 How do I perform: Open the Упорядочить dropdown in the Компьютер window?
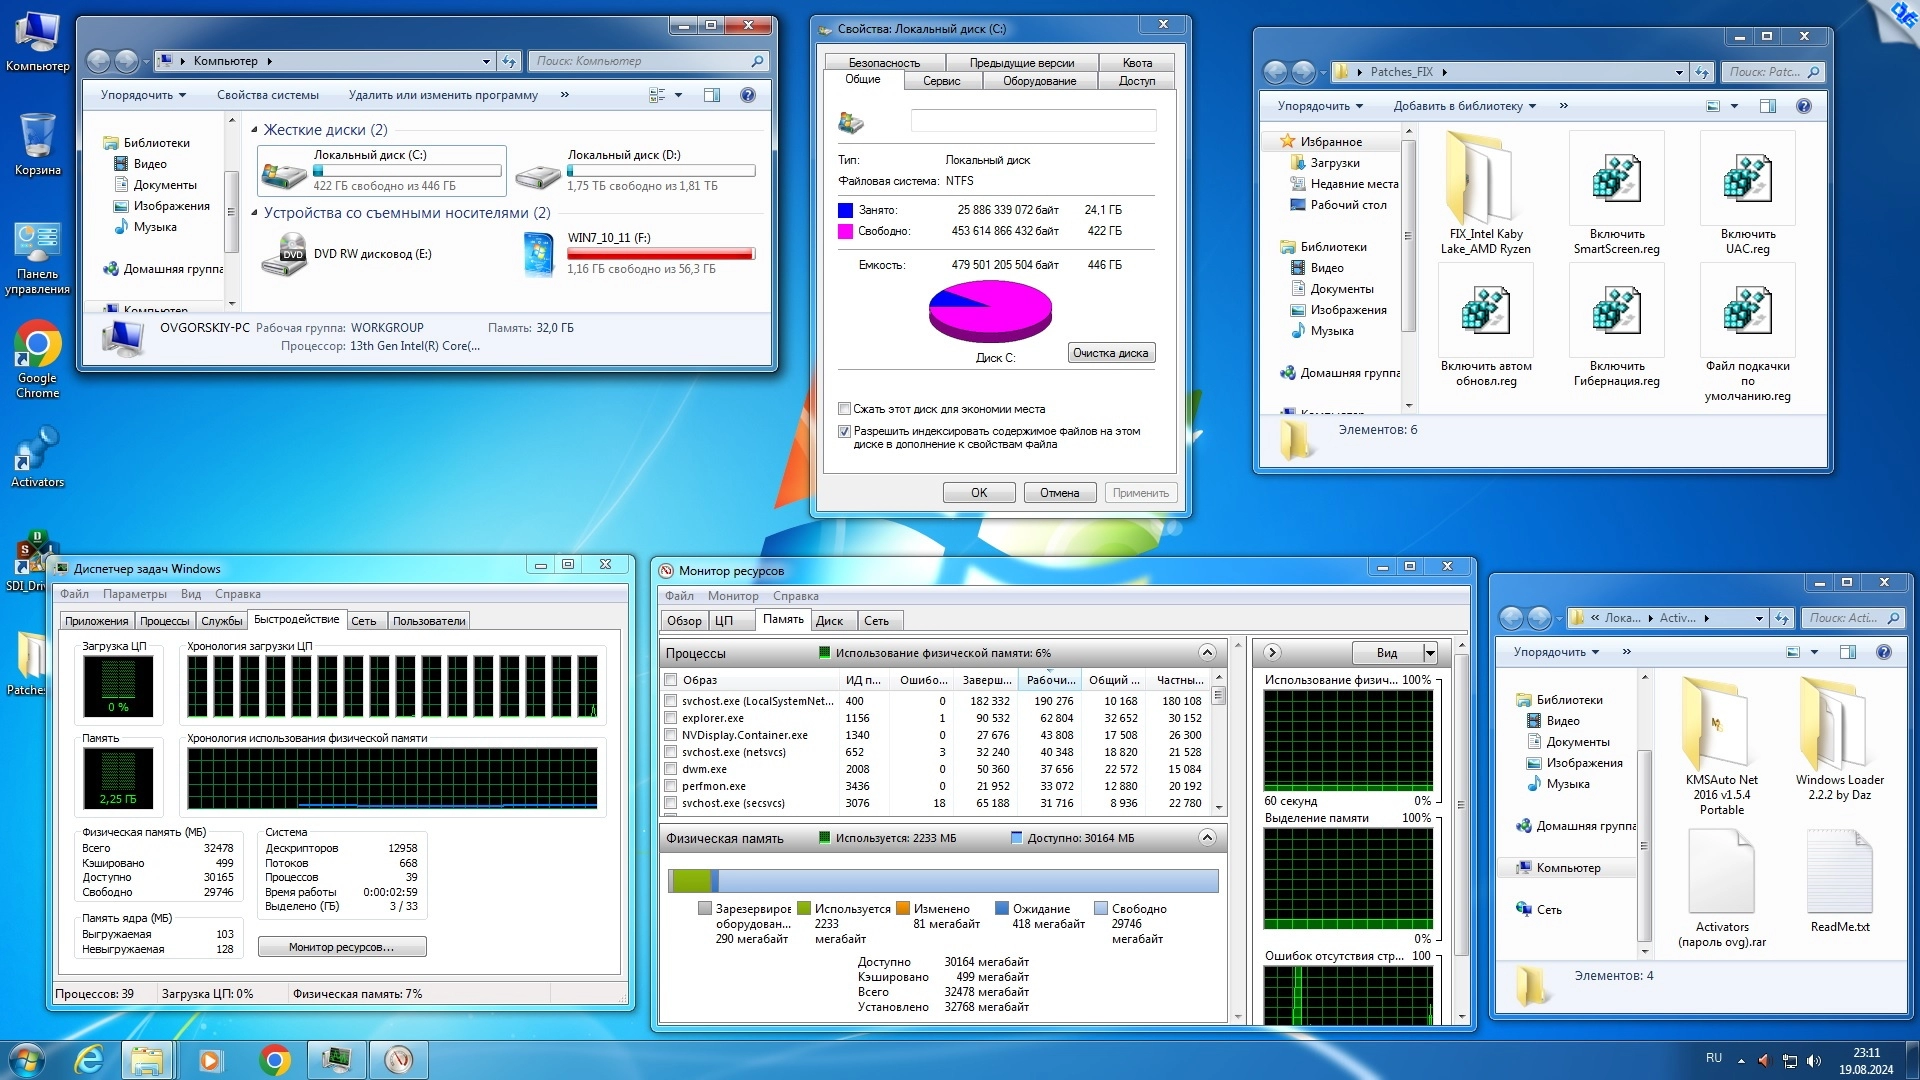pos(143,95)
